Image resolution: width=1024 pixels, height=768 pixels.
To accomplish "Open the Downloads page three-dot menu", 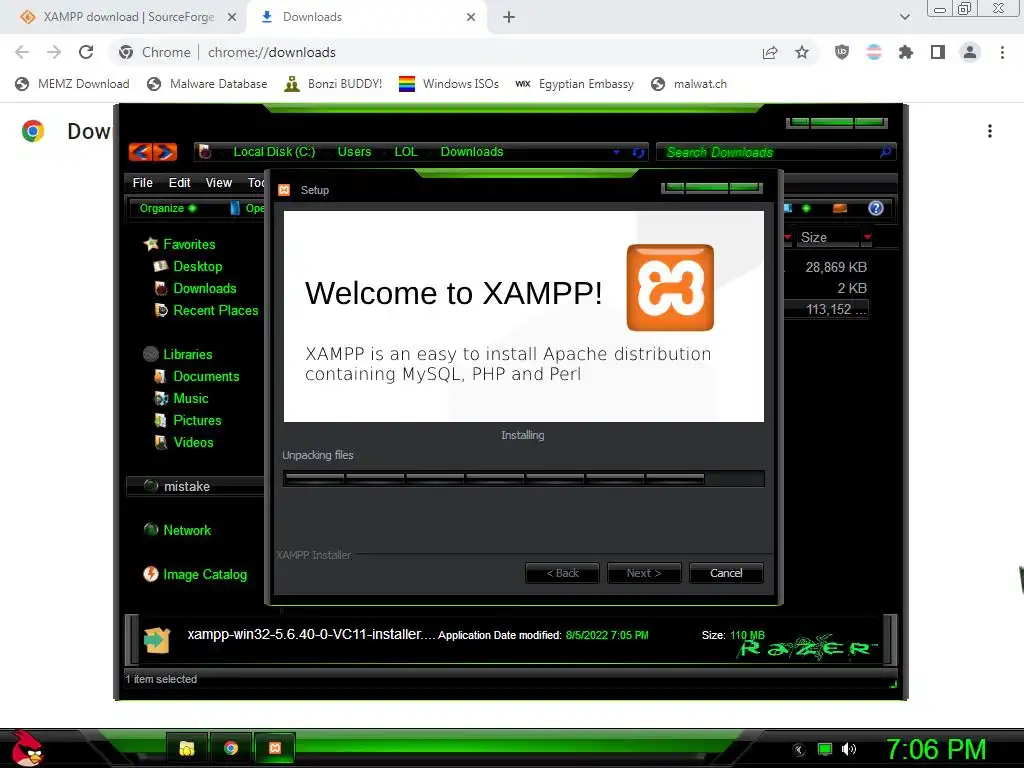I will point(990,131).
